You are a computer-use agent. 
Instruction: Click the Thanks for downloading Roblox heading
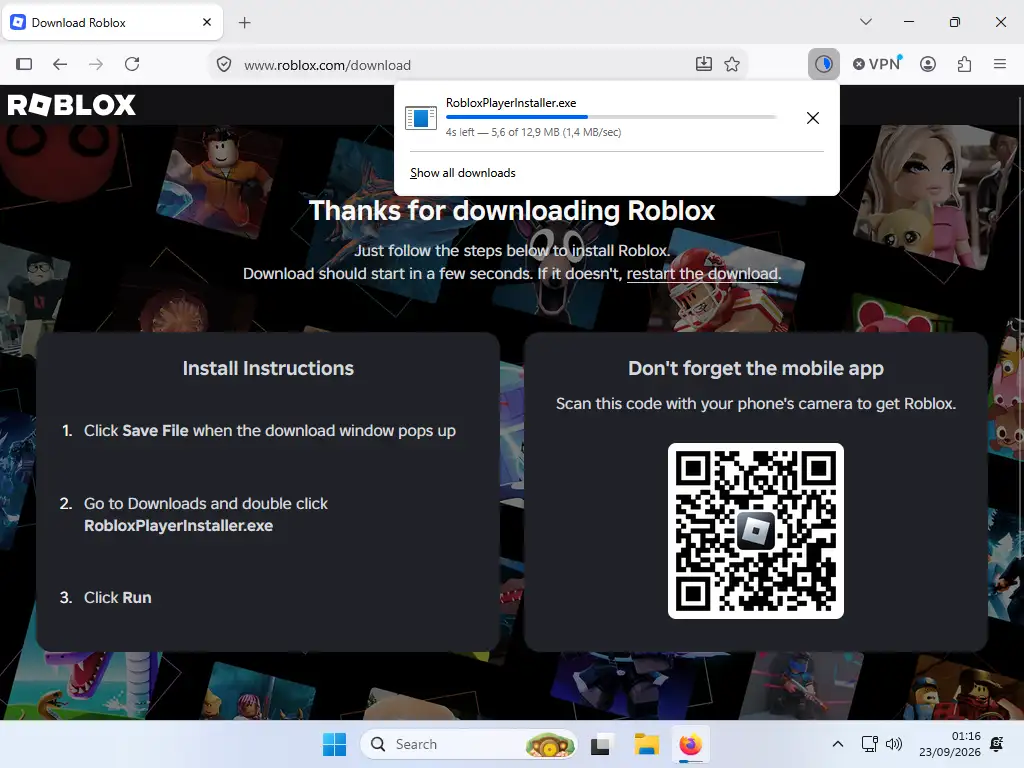click(x=512, y=211)
